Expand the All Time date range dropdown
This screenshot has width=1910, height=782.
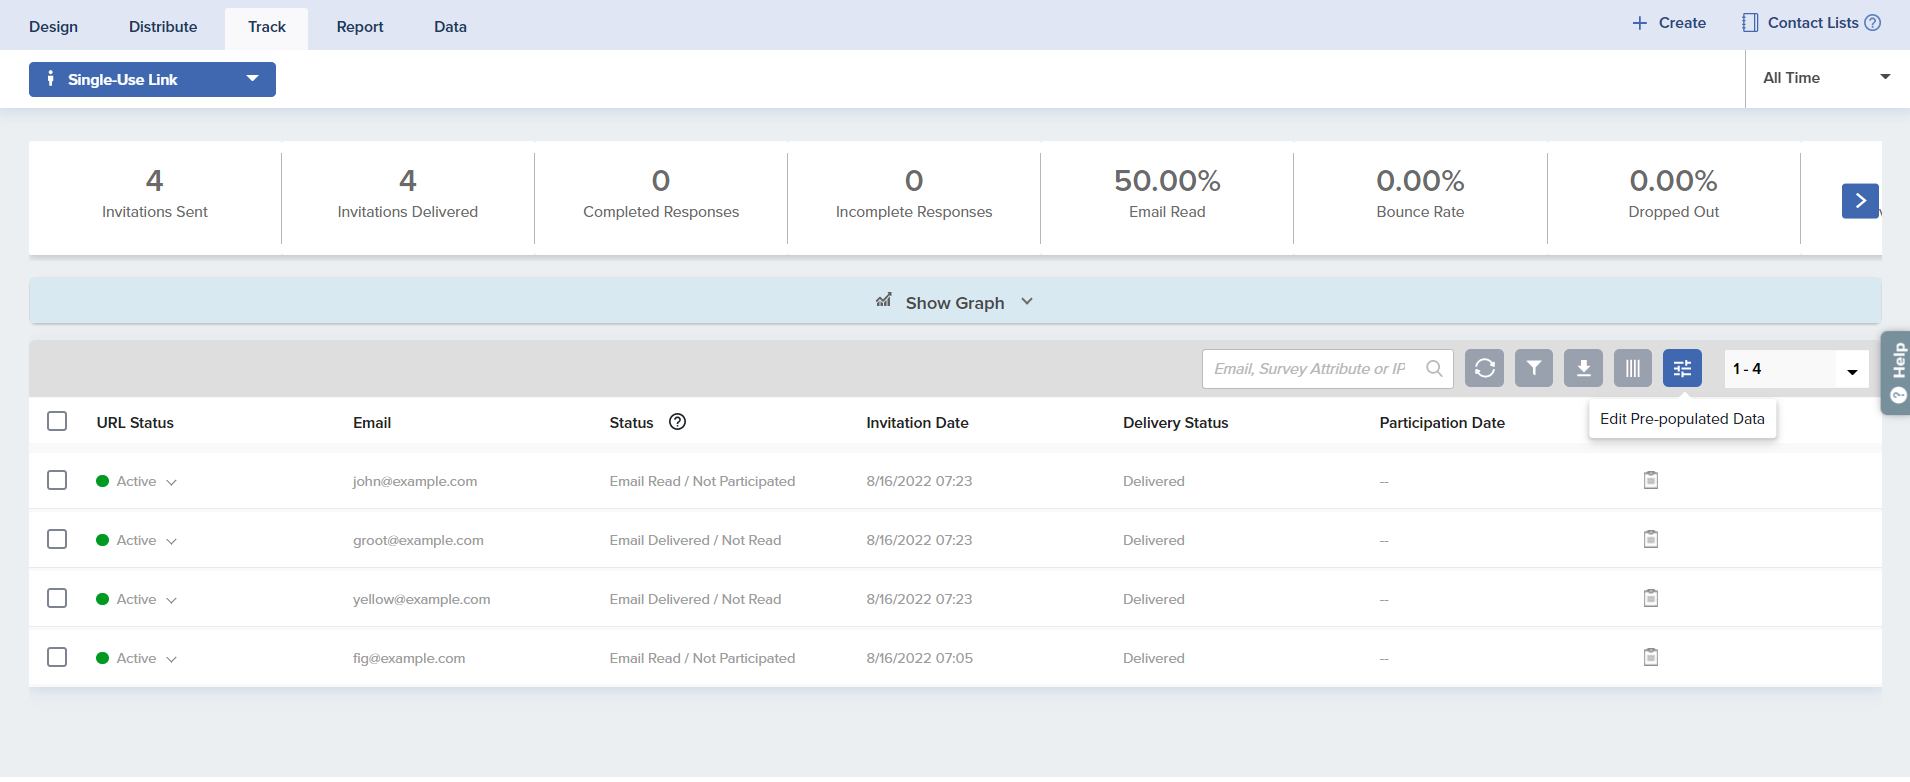1825,78
